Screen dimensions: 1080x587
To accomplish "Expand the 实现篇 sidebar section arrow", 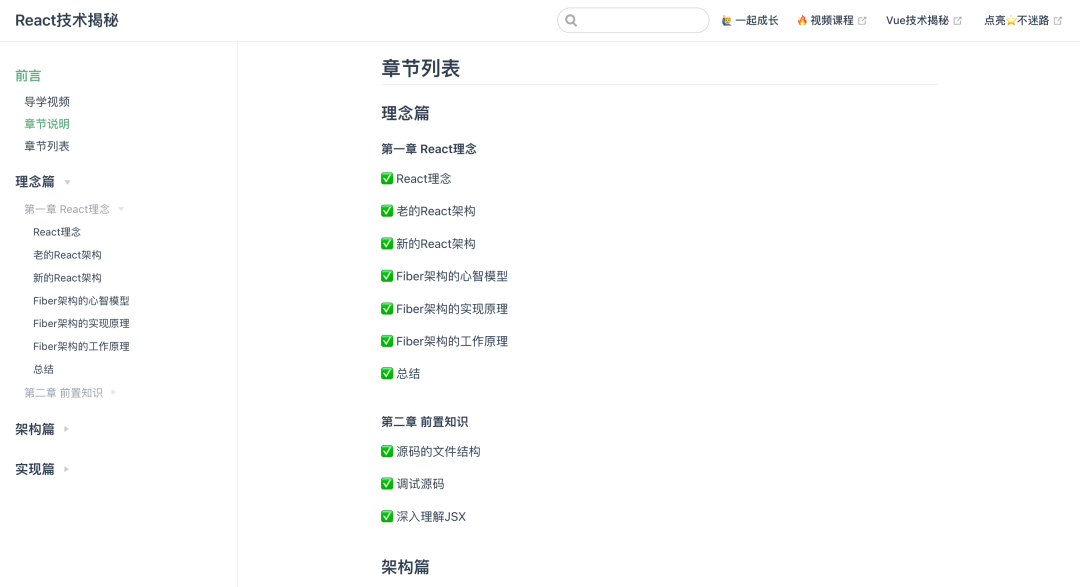I will (66, 468).
